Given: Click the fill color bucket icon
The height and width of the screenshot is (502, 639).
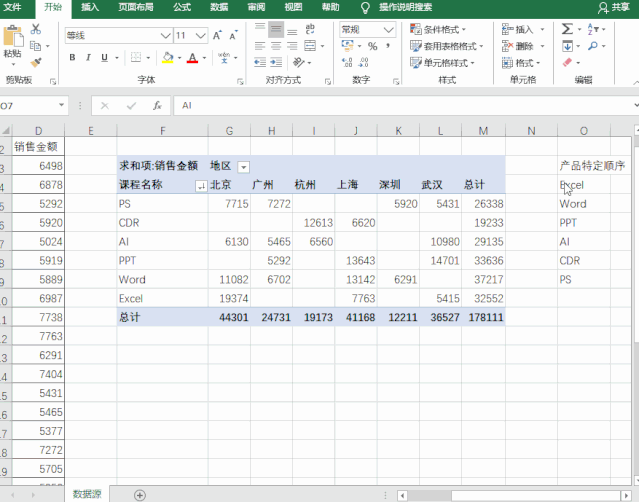Looking at the screenshot, I should click(167, 57).
